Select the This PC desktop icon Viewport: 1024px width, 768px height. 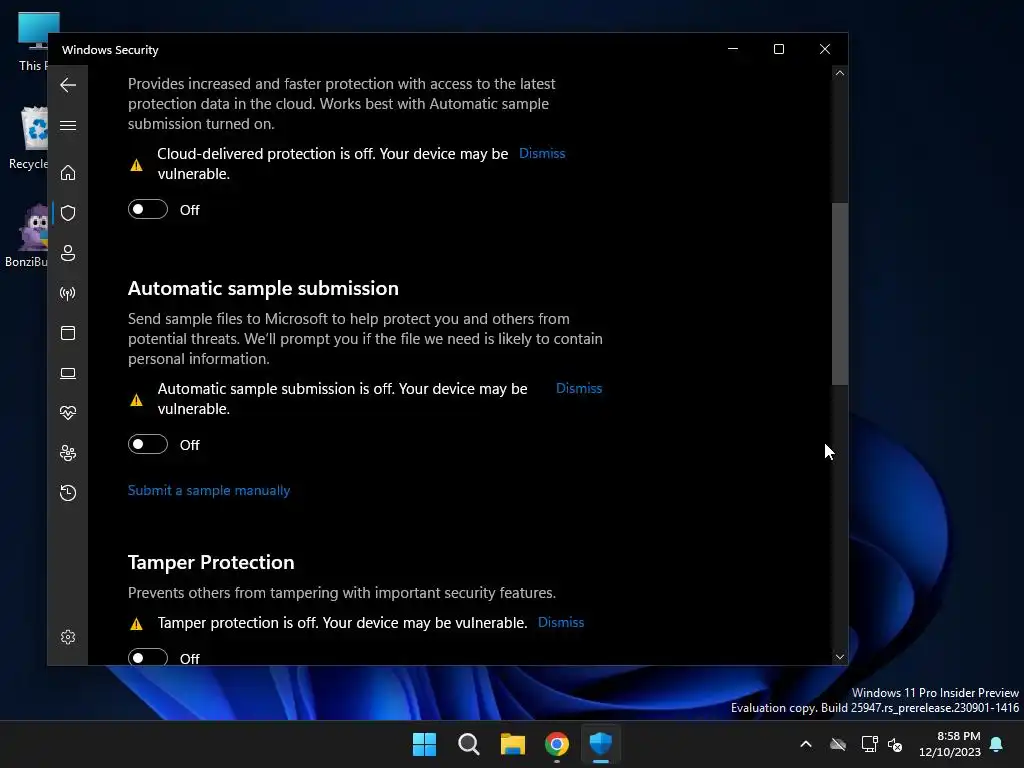(33, 42)
